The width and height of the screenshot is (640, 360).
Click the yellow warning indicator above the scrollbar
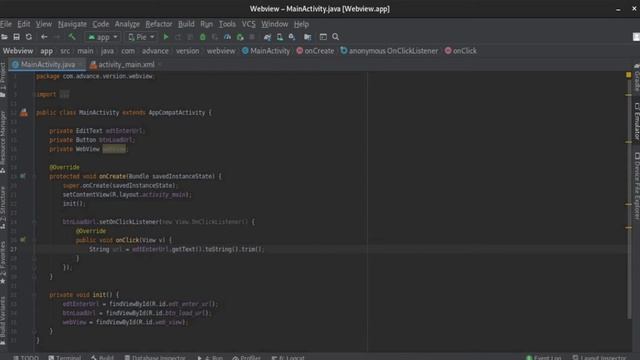(629, 75)
